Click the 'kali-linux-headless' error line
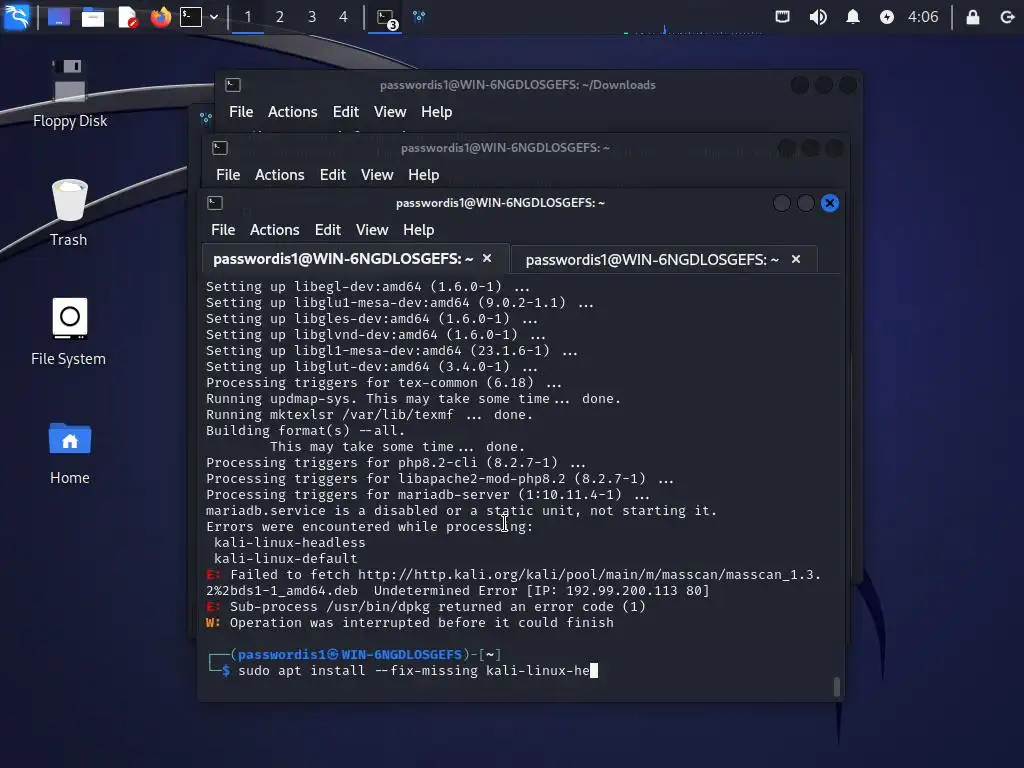This screenshot has width=1024, height=768. click(x=289, y=543)
